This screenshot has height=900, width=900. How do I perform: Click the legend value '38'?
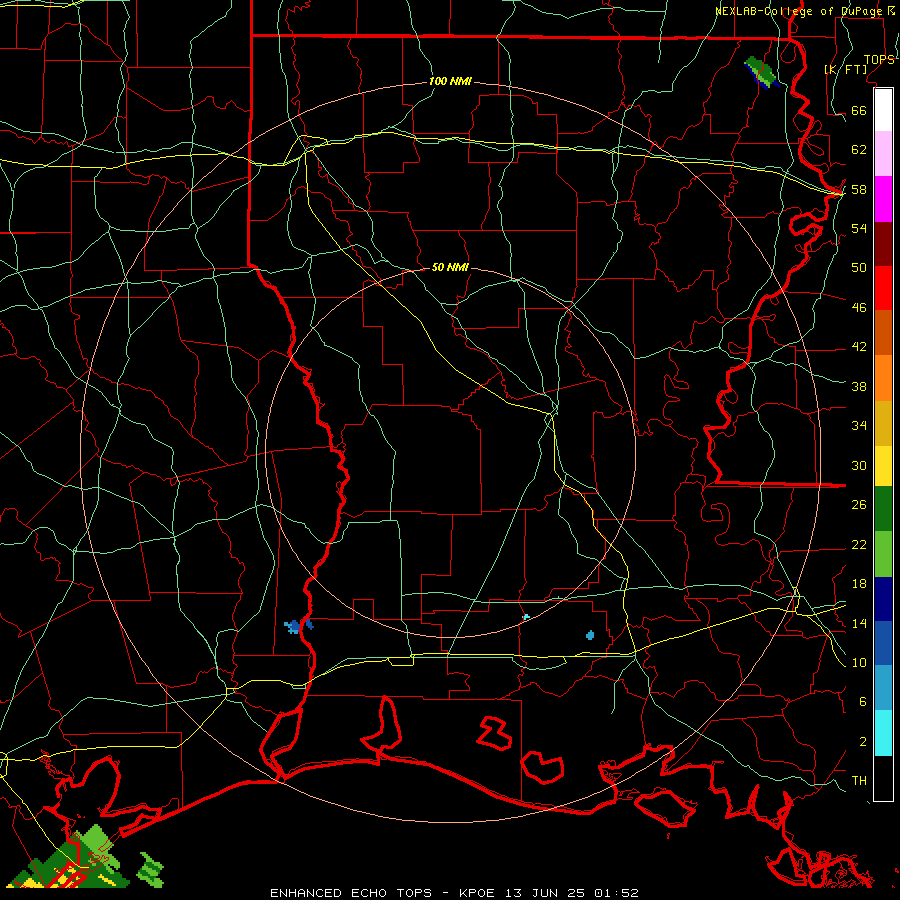(x=859, y=386)
